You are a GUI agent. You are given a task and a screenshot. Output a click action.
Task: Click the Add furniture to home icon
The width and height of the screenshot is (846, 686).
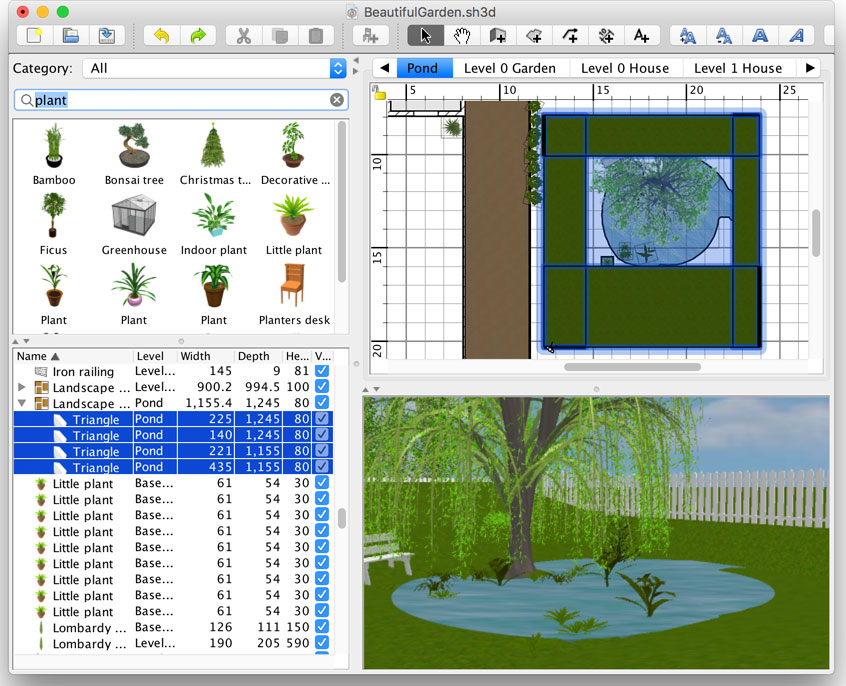tap(371, 36)
